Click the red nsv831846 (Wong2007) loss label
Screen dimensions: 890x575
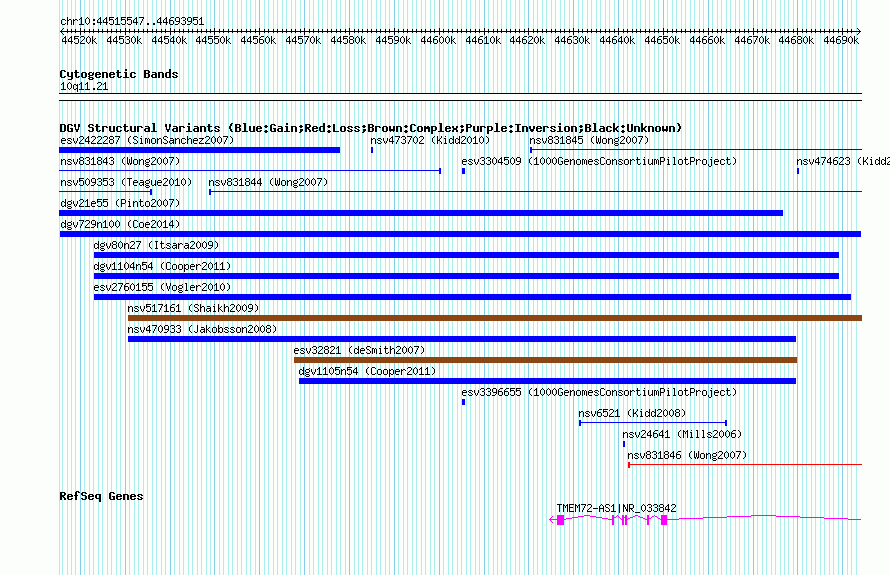point(687,455)
